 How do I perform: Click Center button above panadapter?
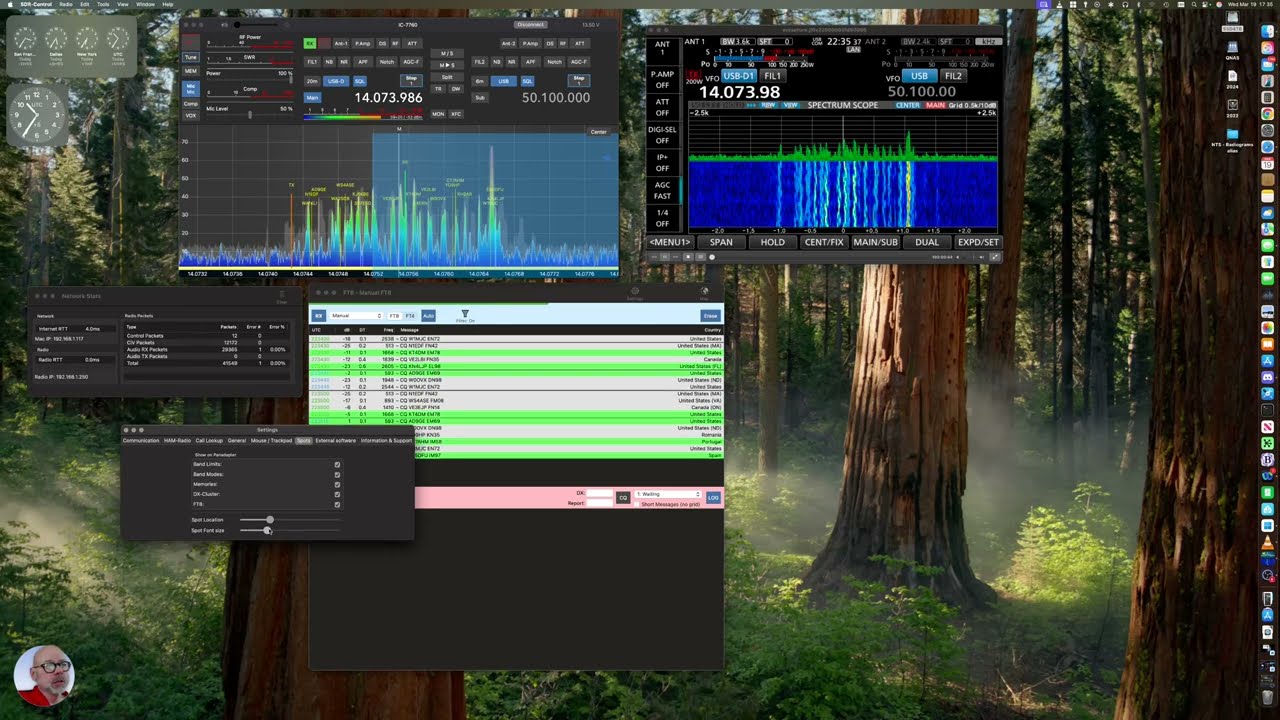598,132
